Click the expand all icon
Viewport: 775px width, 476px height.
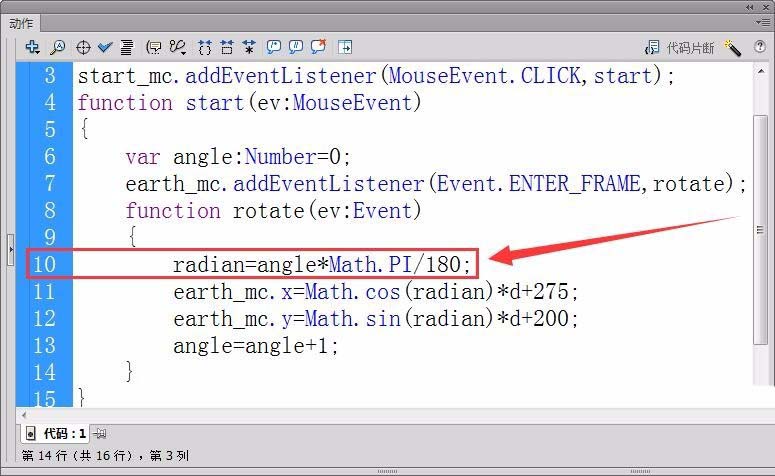tap(249, 47)
